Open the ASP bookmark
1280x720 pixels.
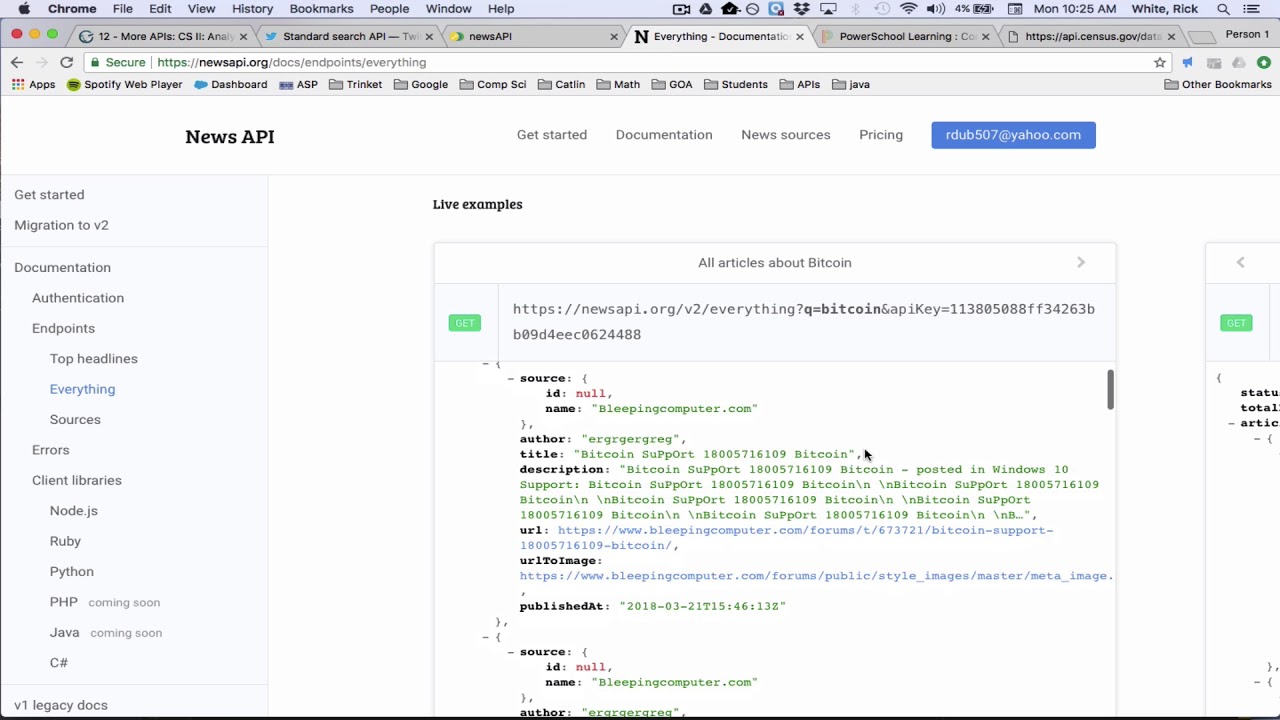298,84
